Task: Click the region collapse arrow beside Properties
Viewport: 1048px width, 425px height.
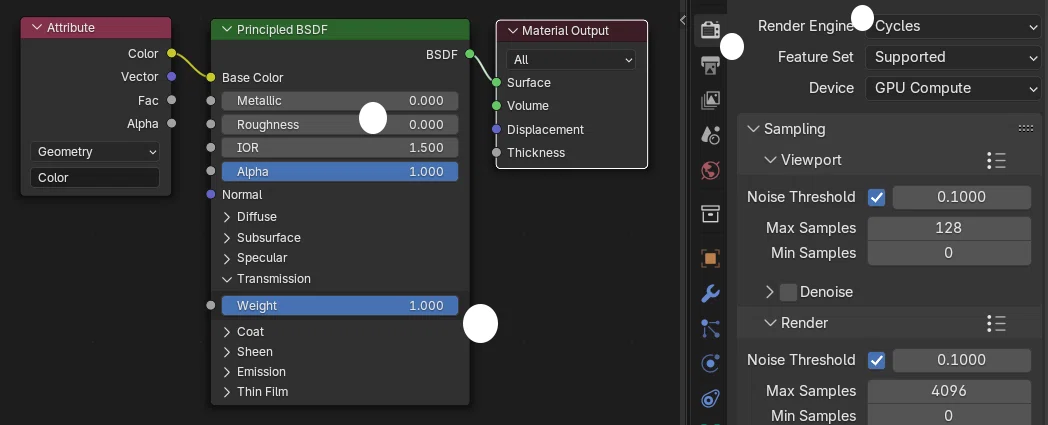Action: [682, 20]
